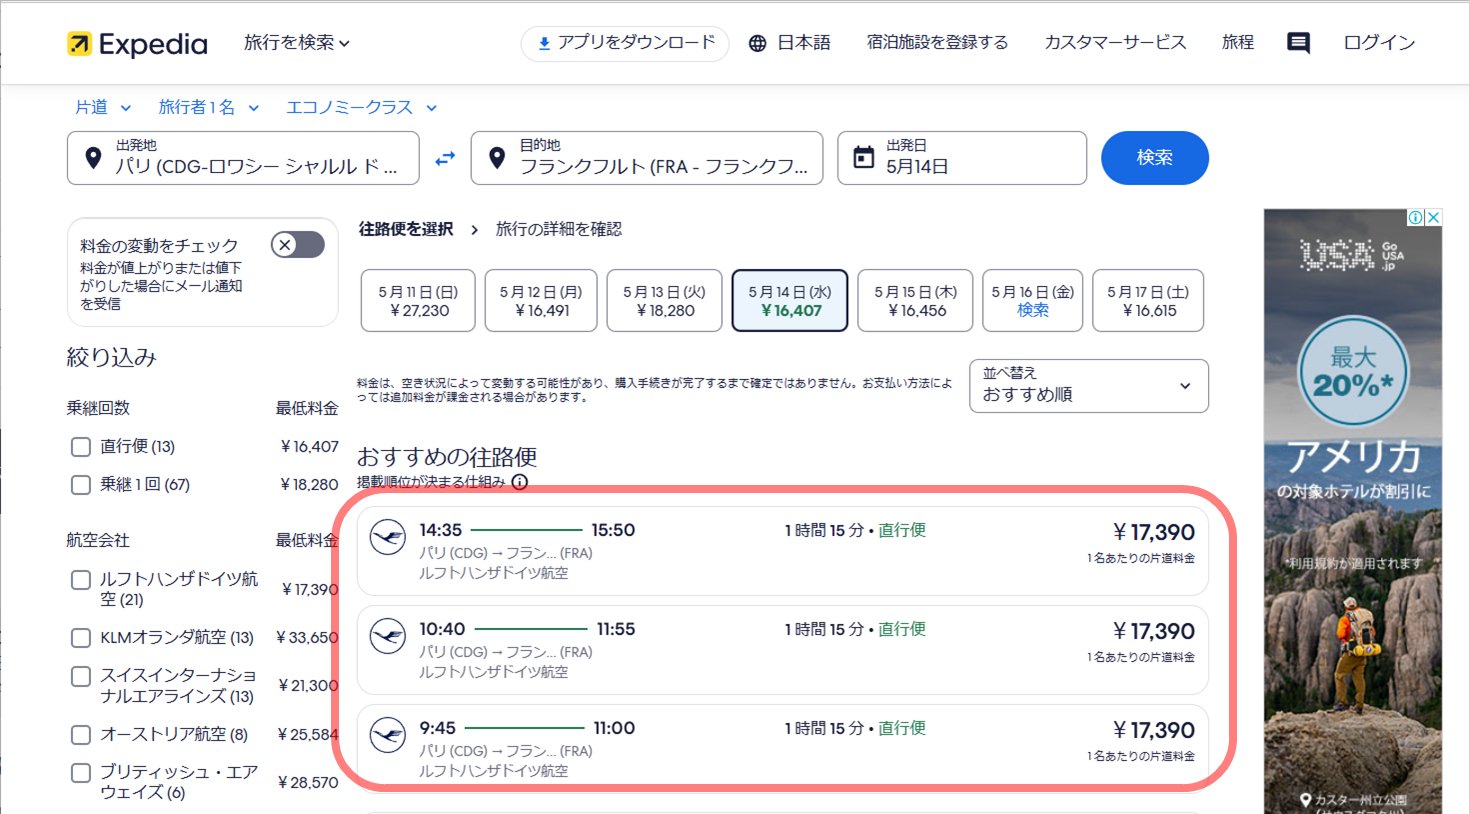Click the Lufthansa logo on the 10:40 flight
1469x814 pixels.
tap(388, 636)
